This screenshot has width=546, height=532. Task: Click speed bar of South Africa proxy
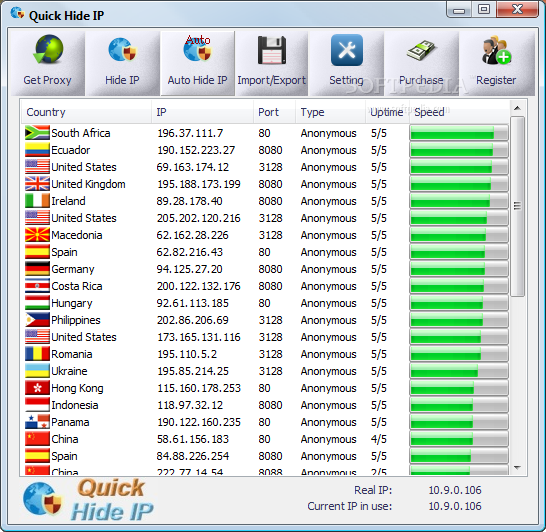(459, 133)
